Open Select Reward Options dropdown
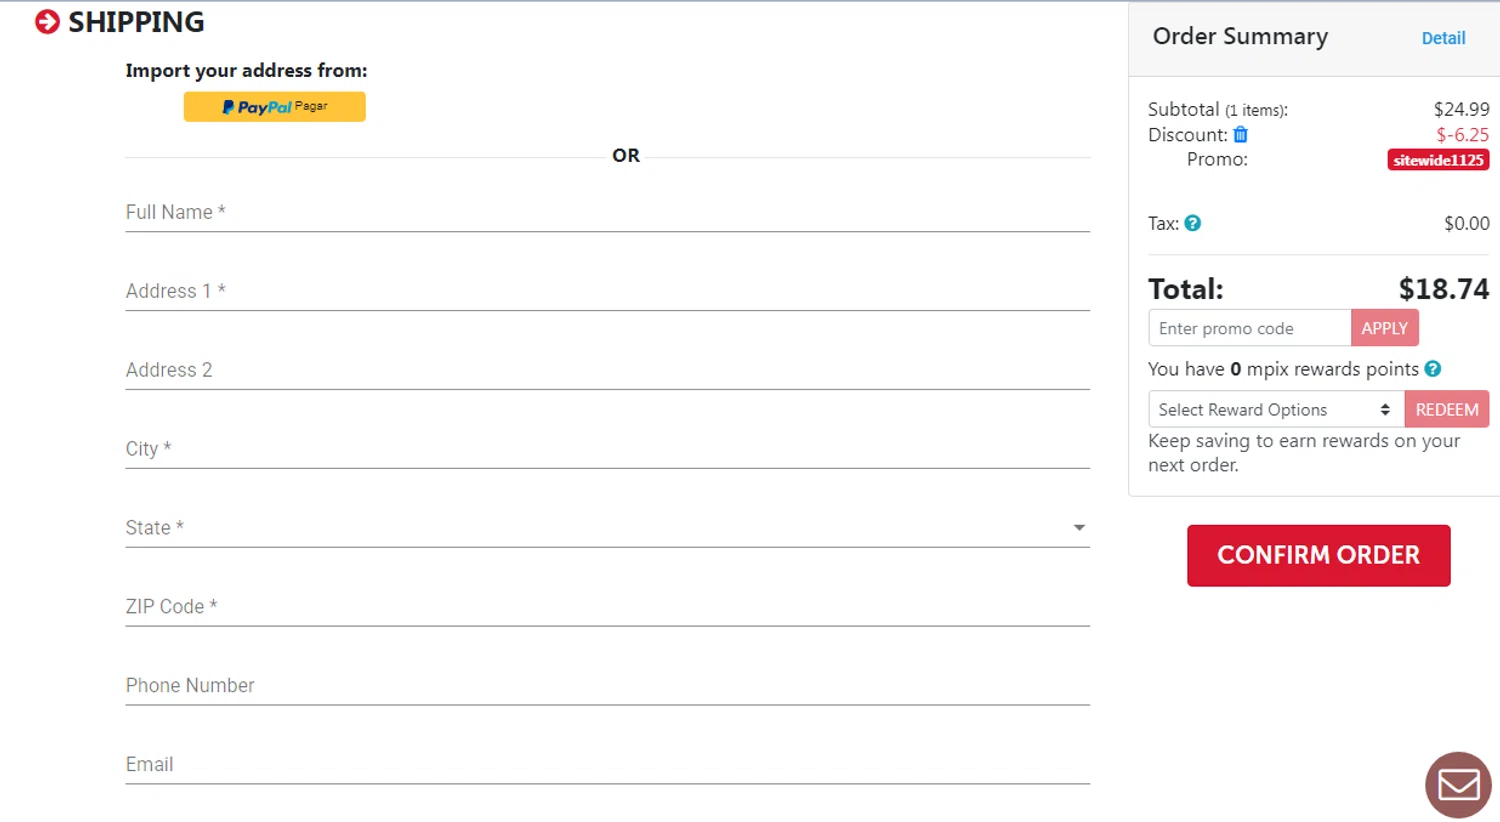Viewport: 1500px width, 822px height. 1275,410
